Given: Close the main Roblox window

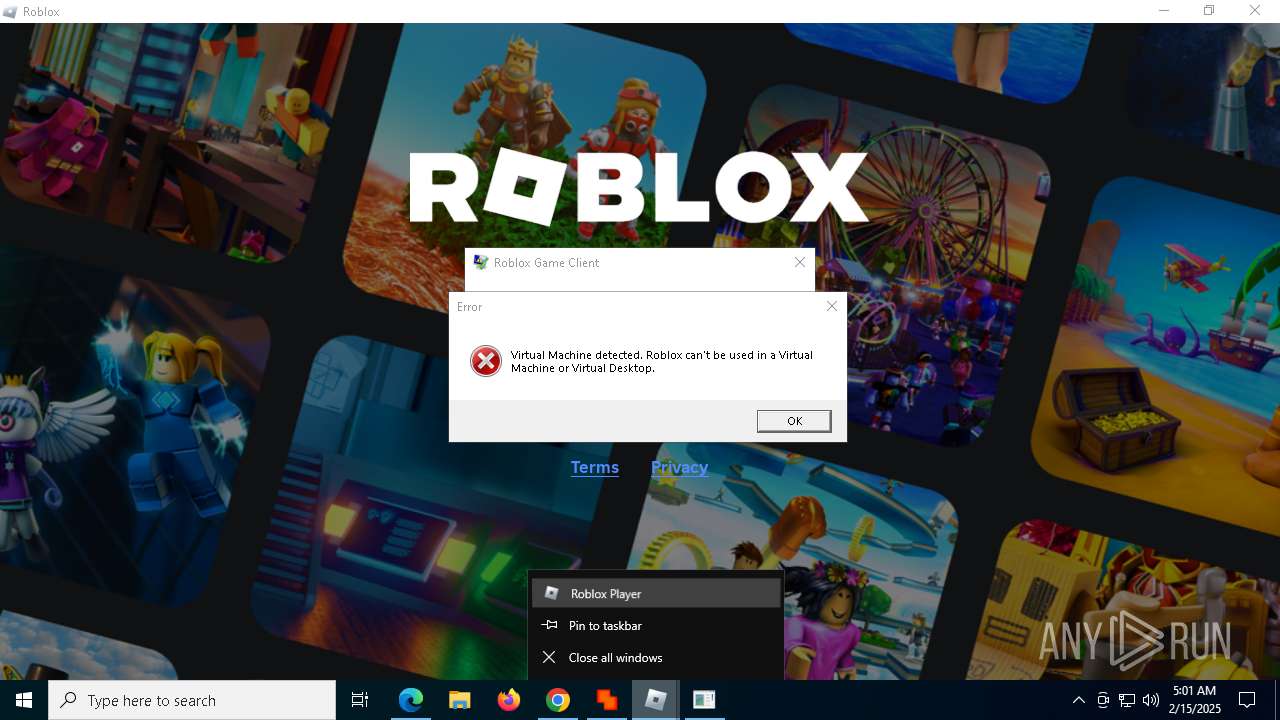Looking at the screenshot, I should (1255, 11).
